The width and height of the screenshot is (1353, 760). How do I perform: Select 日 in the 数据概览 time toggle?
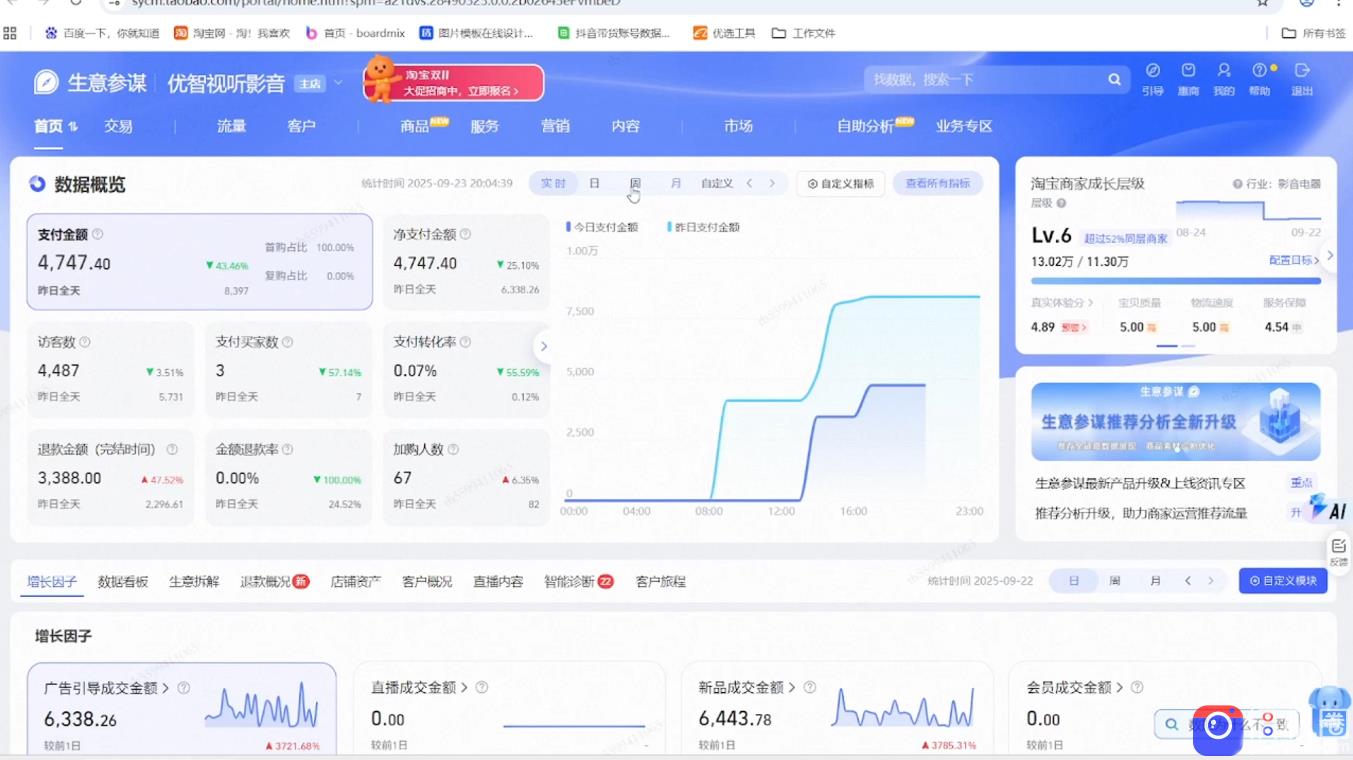(x=594, y=184)
